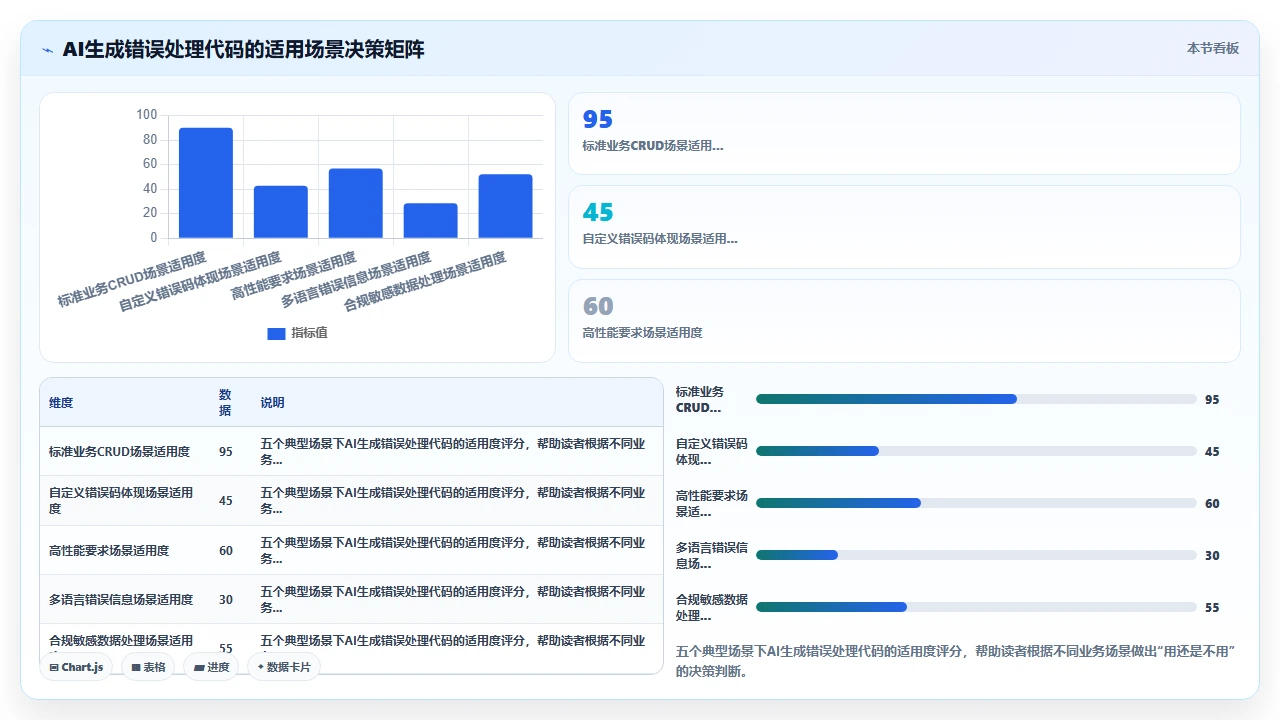
Task: Click the 高性能要求场景适用度 chart bar
Action: coord(356,203)
